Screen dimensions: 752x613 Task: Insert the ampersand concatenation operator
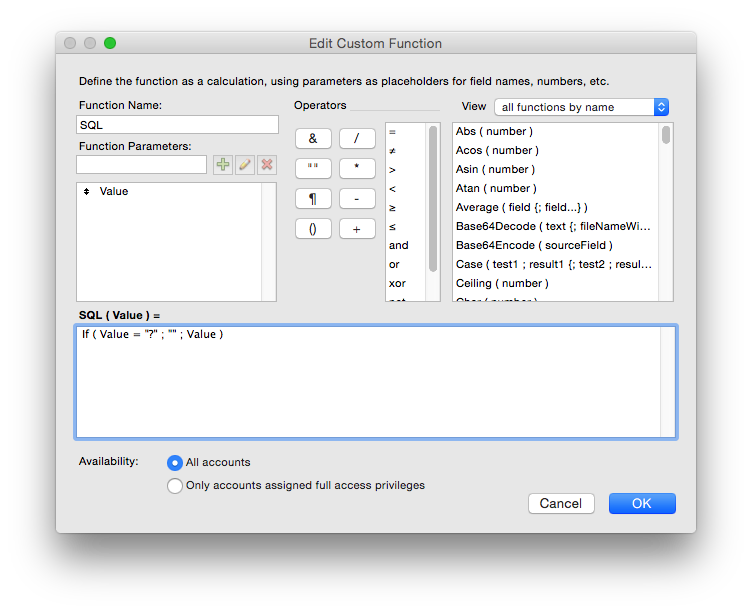(313, 139)
